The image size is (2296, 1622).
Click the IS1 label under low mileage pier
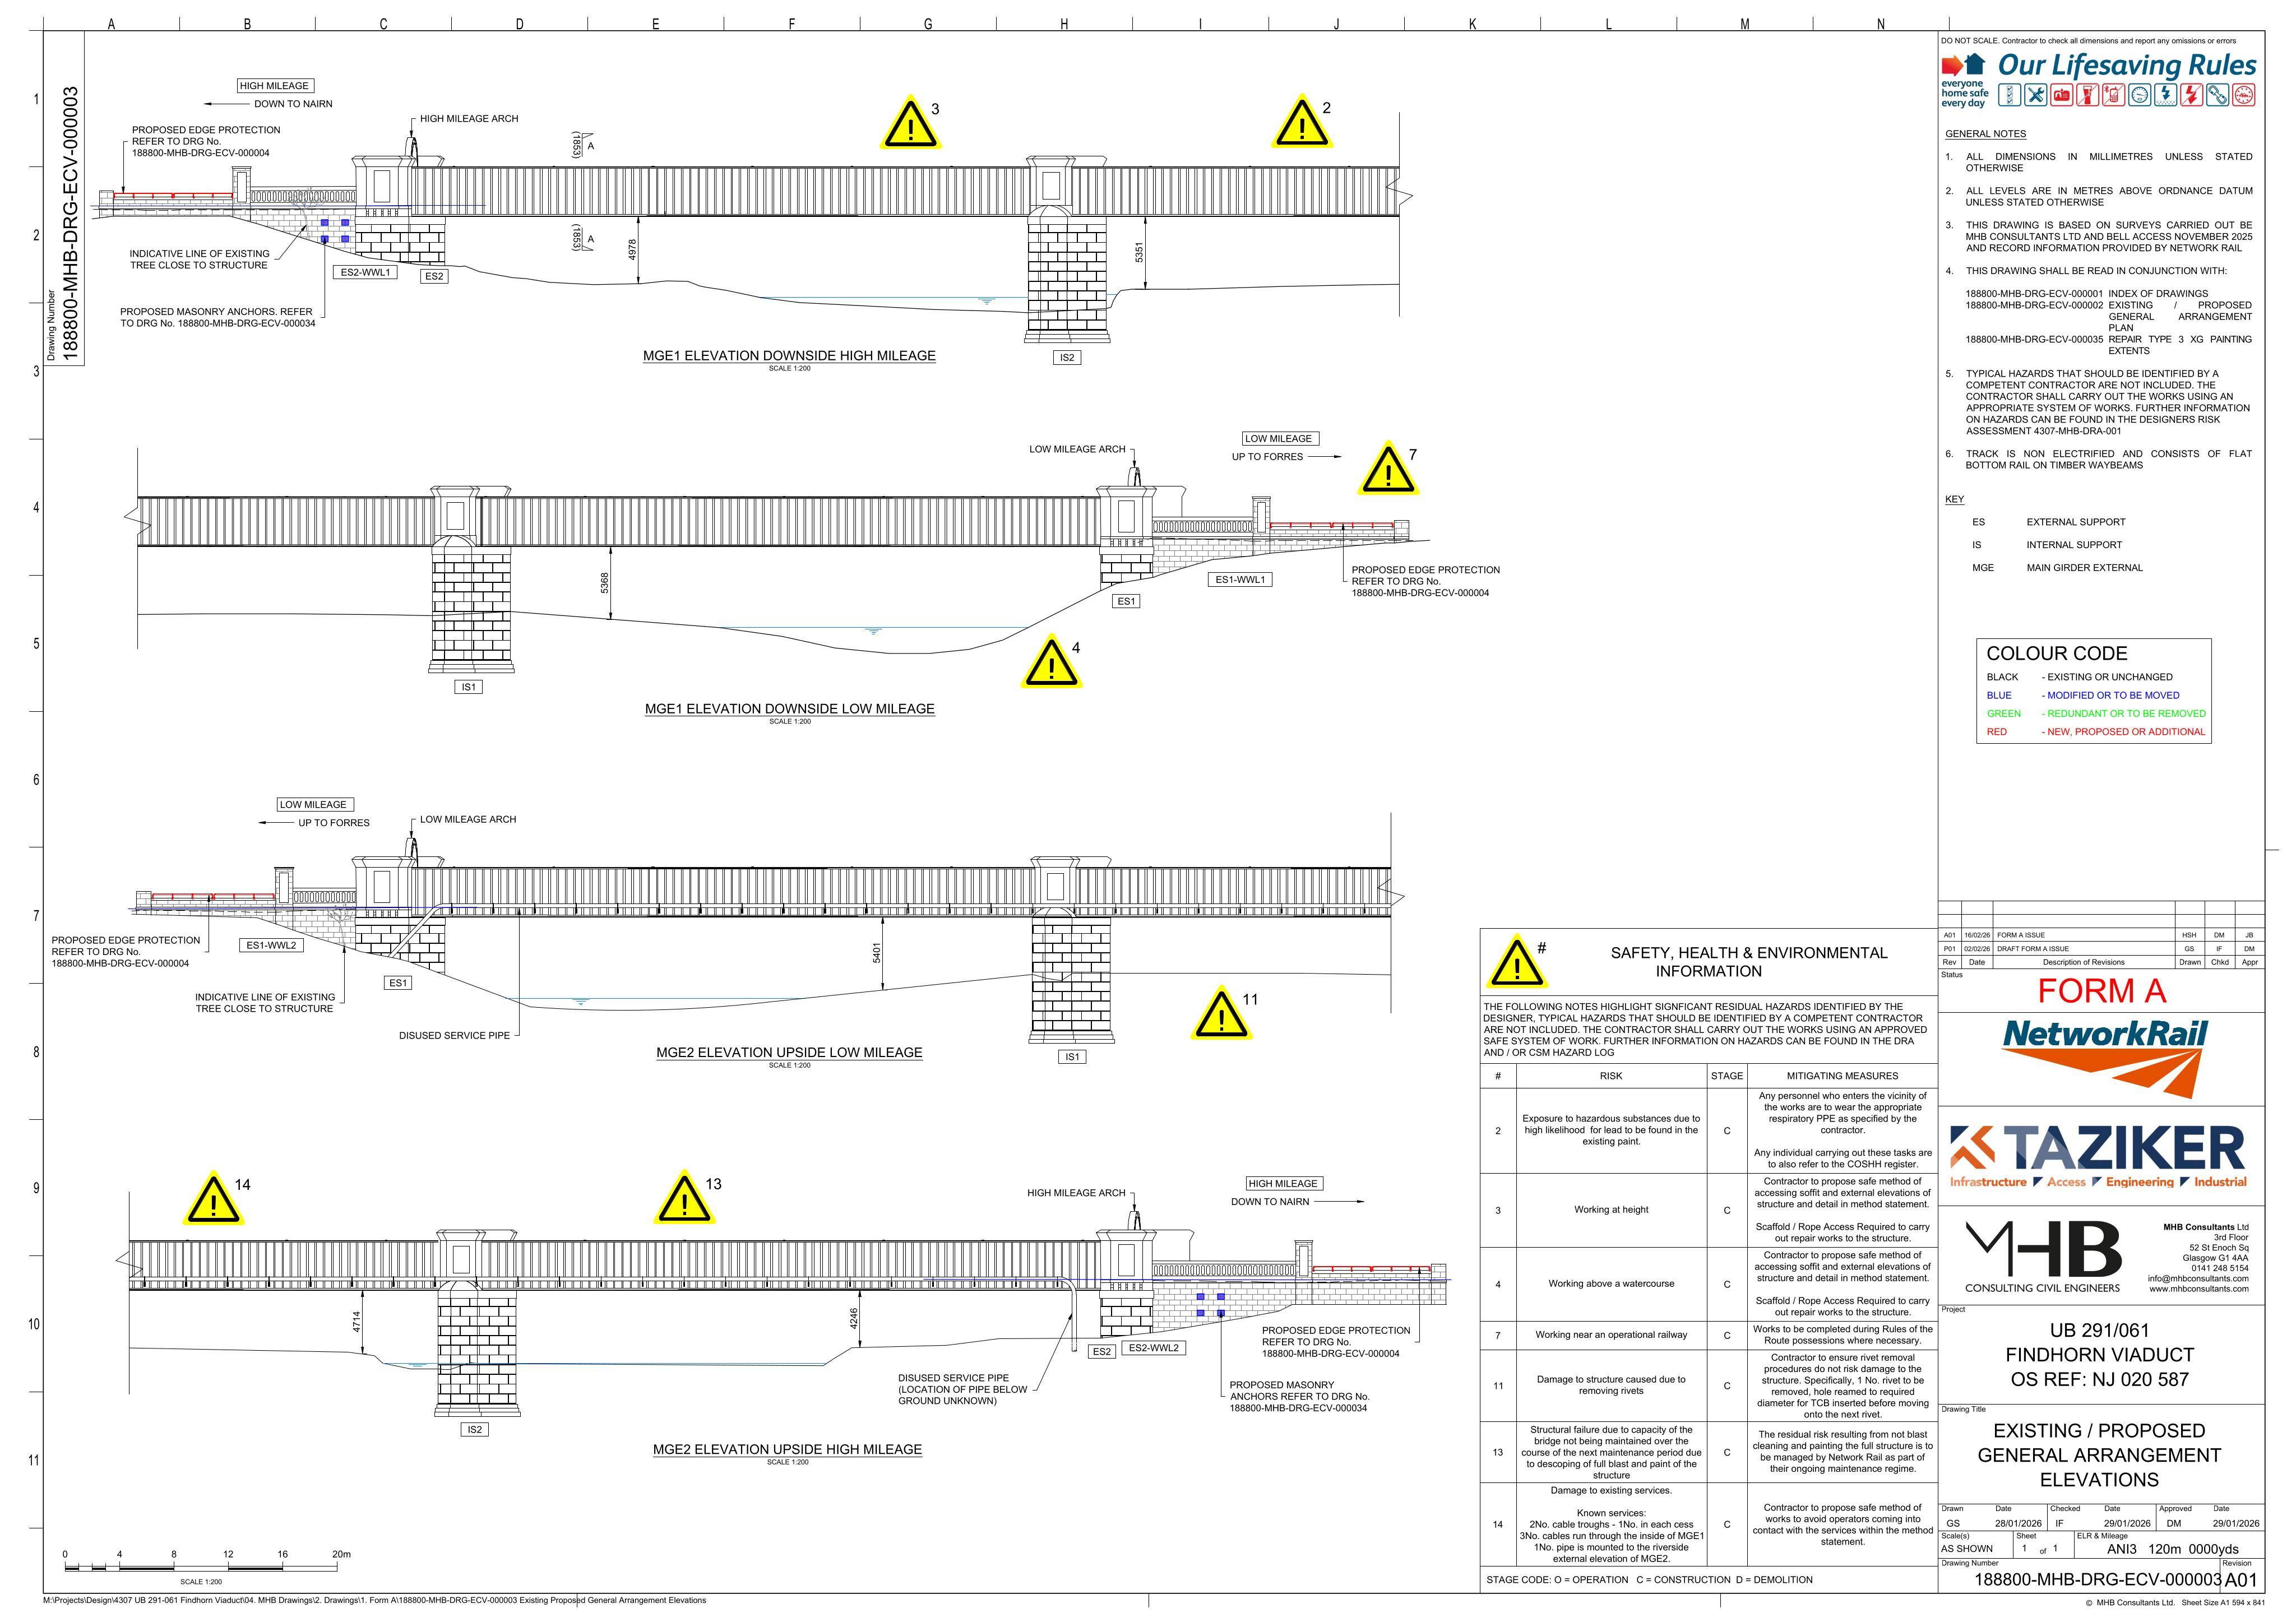point(469,687)
